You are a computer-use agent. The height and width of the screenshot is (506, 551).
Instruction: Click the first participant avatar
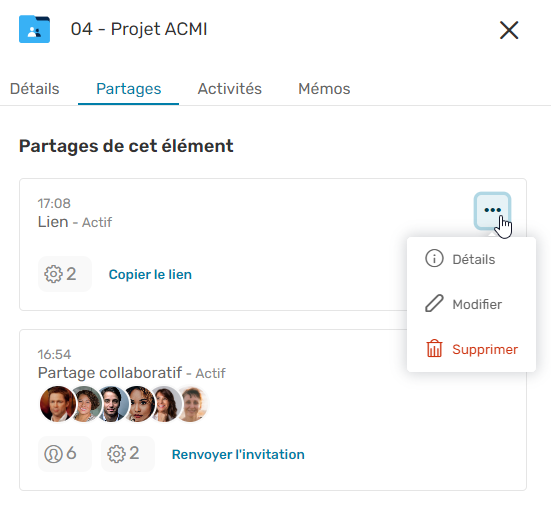pos(58,404)
